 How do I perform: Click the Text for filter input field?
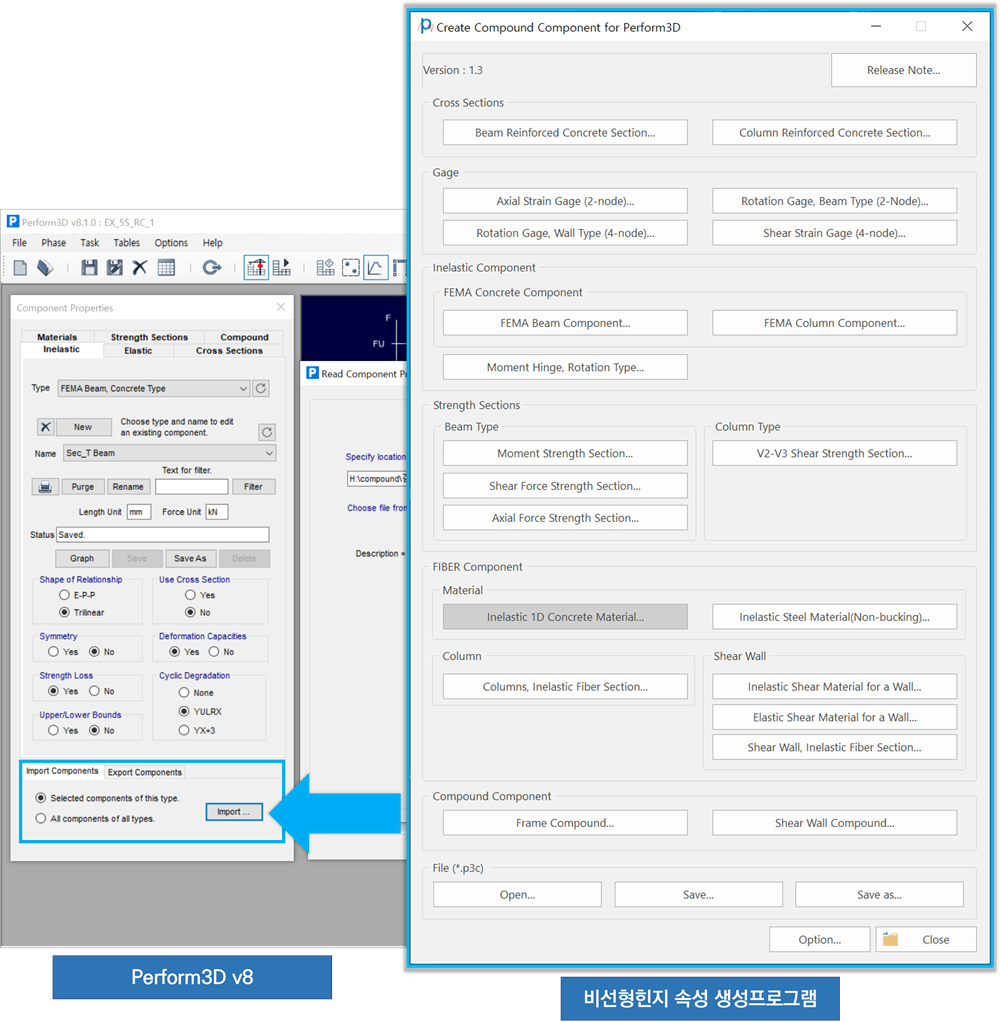point(192,487)
